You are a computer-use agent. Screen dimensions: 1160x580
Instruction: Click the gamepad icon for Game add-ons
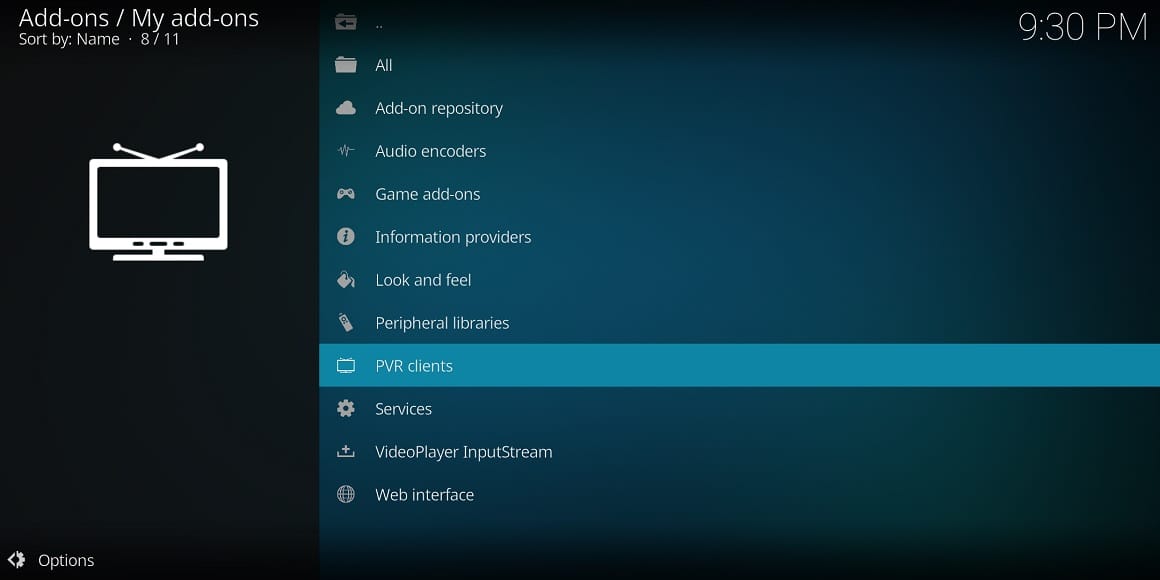346,194
